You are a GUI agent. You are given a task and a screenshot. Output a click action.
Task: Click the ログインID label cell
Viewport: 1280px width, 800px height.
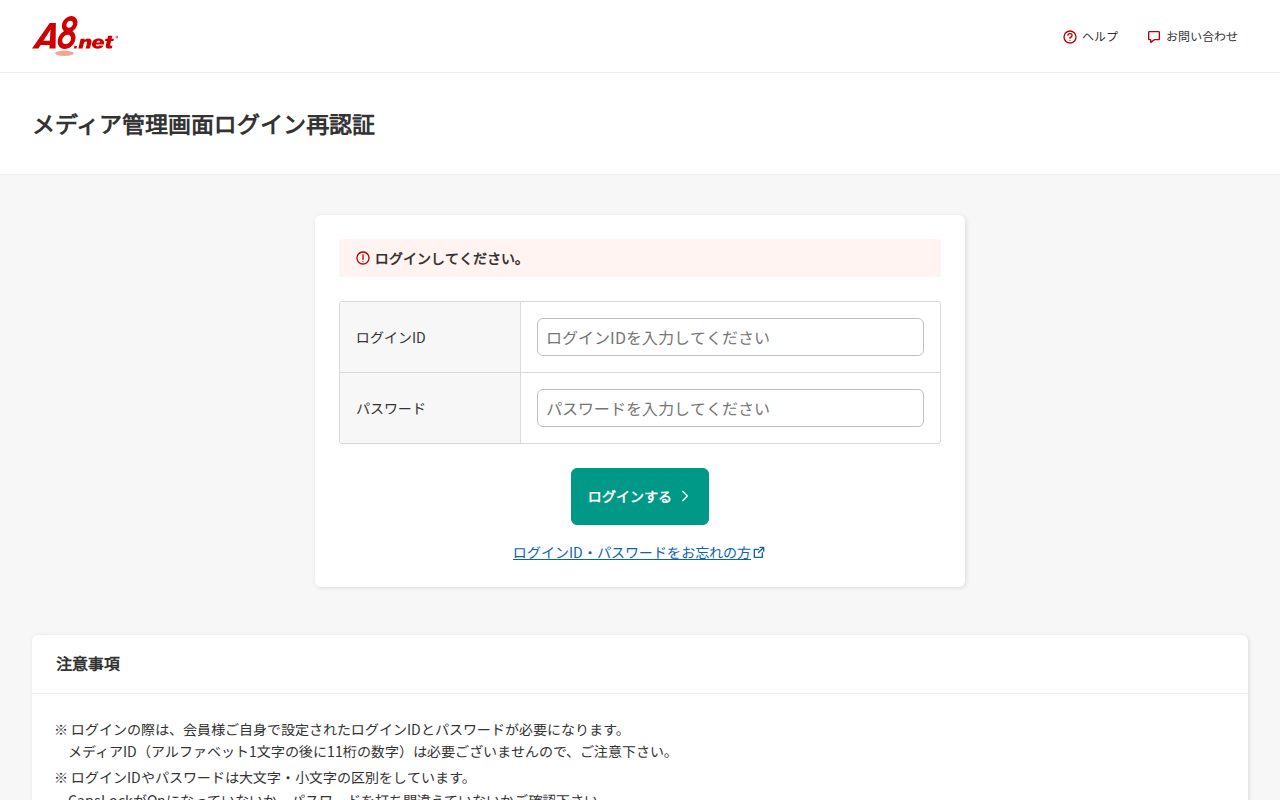click(x=430, y=337)
